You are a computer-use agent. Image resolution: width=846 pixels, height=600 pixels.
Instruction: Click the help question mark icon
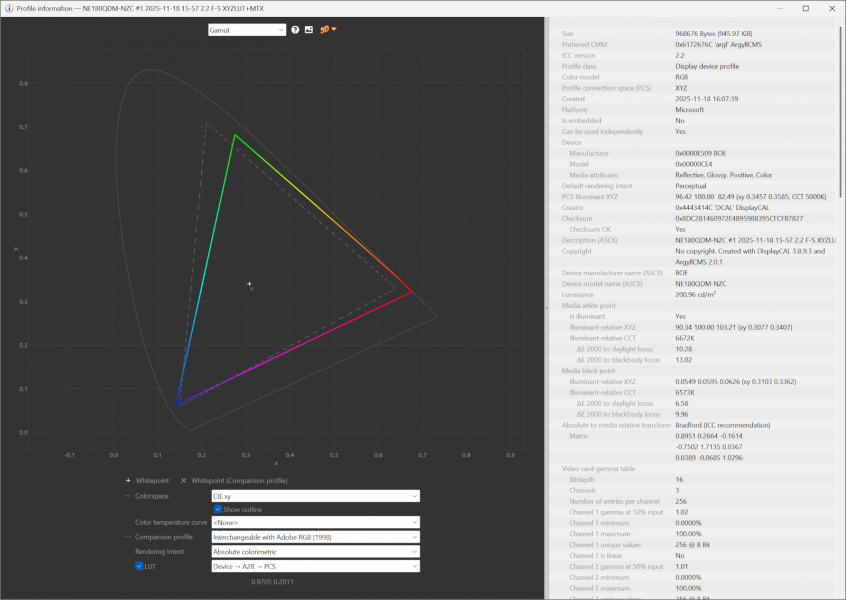point(295,30)
